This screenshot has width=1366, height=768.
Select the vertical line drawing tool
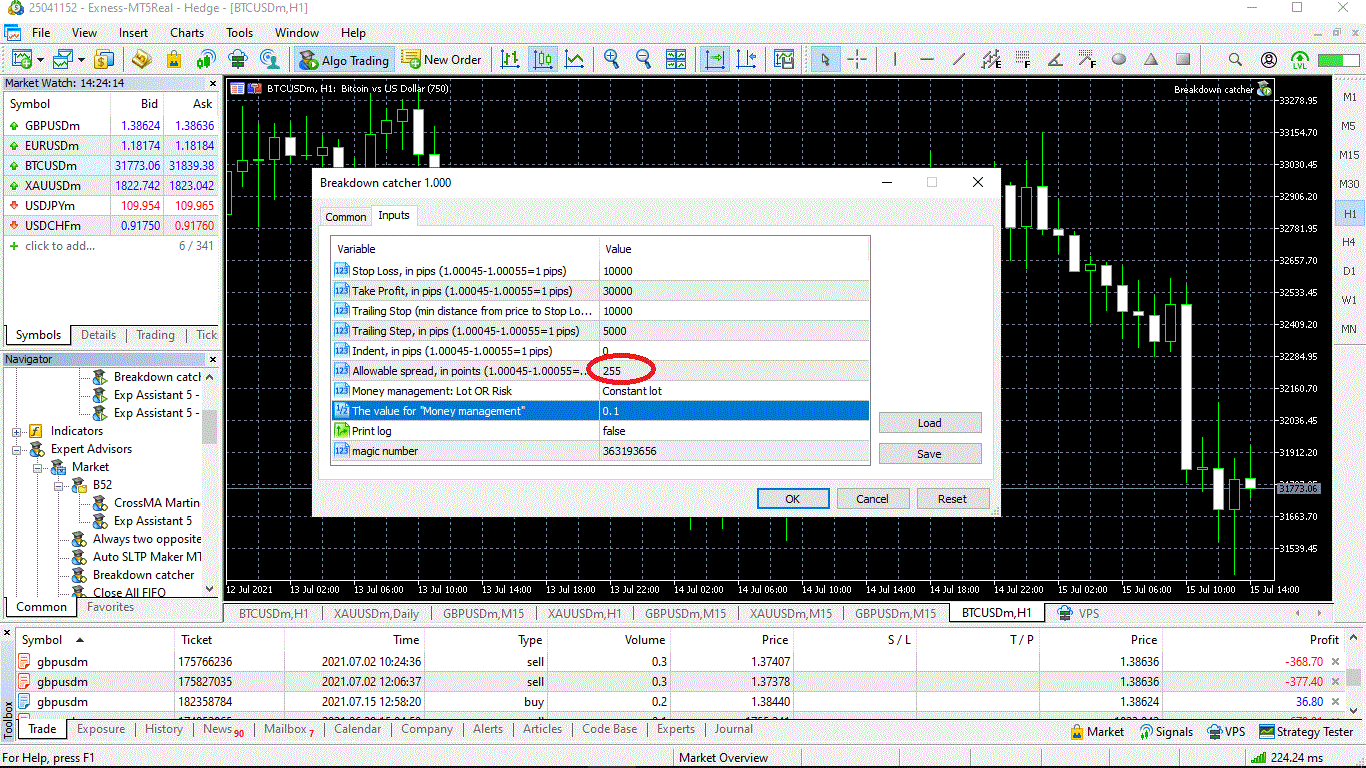tap(894, 59)
